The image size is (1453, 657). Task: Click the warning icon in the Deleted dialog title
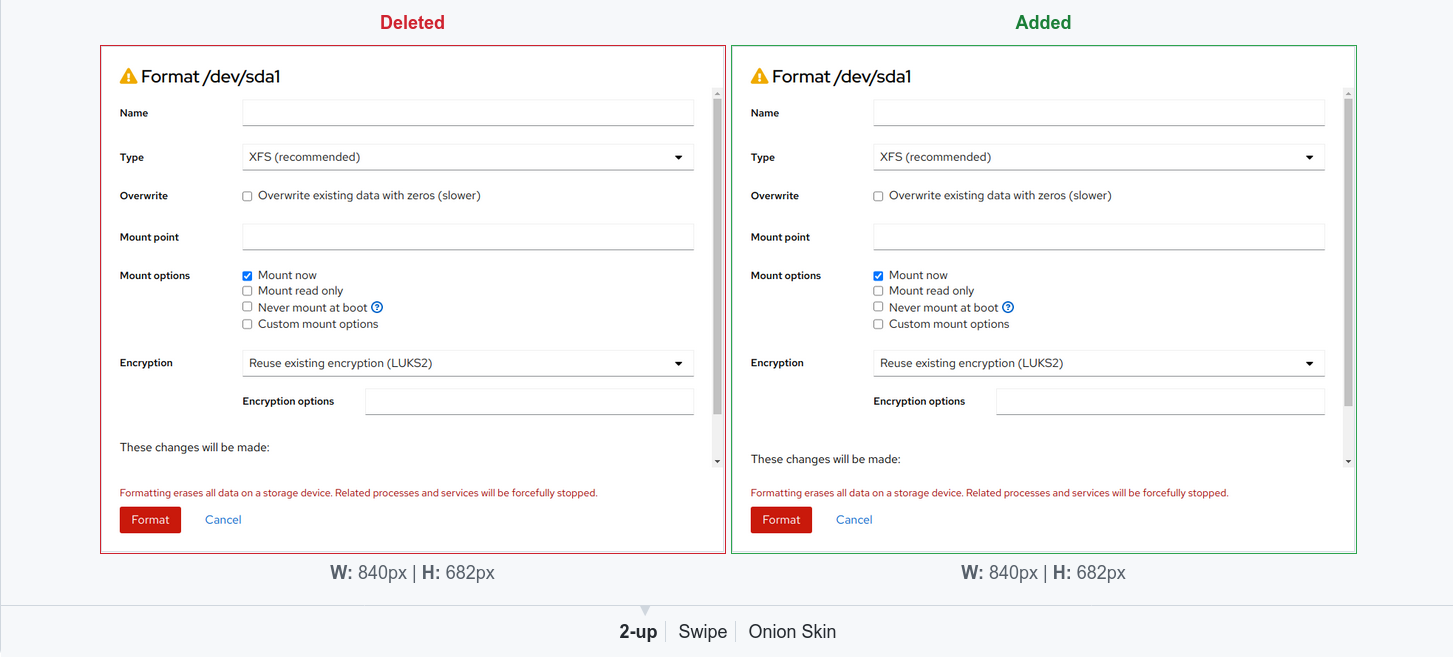[128, 76]
